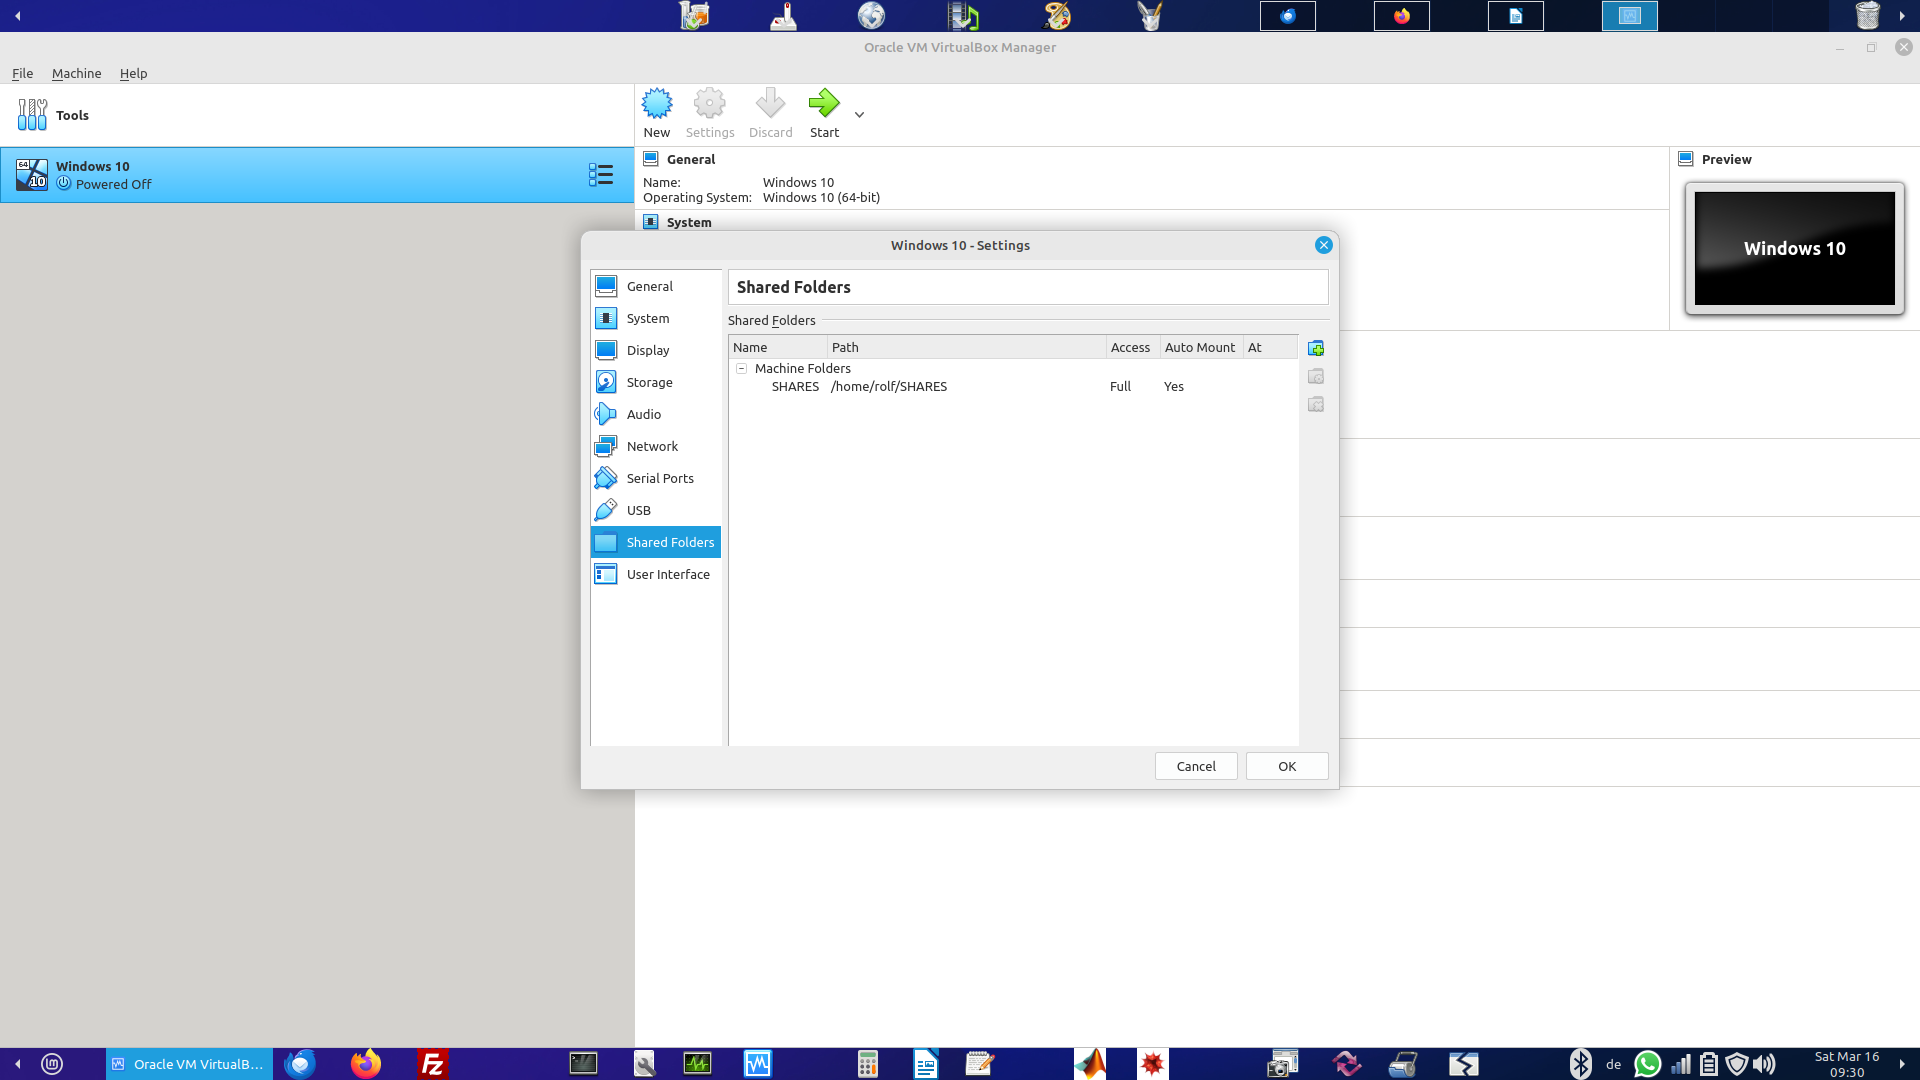Click the globe web browser icon in top panel
The height and width of the screenshot is (1080, 1920).
click(x=871, y=15)
